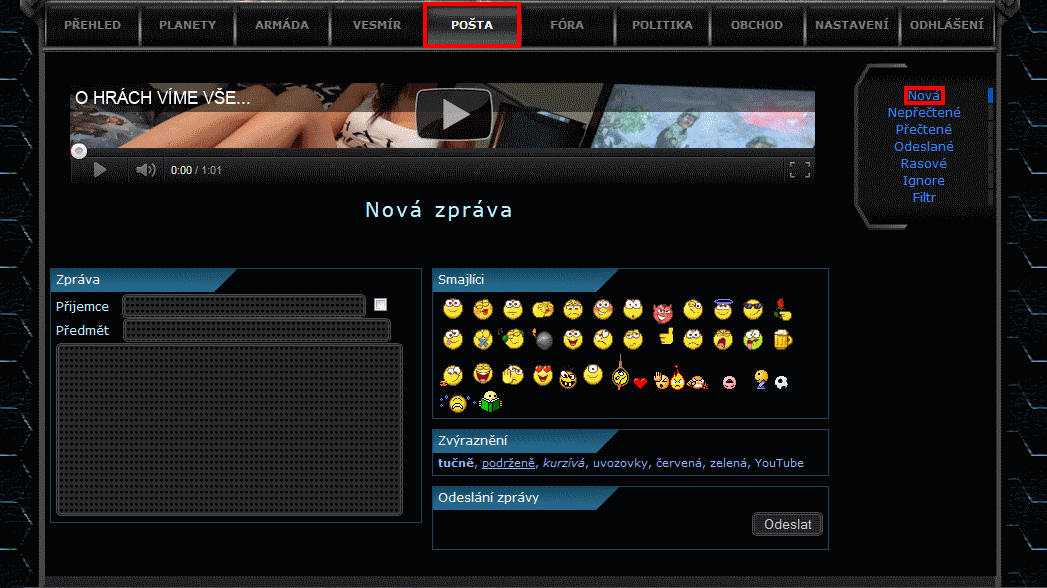Insert the heart-eyes smiley
Viewport: 1047px width, 588px height.
(x=543, y=376)
